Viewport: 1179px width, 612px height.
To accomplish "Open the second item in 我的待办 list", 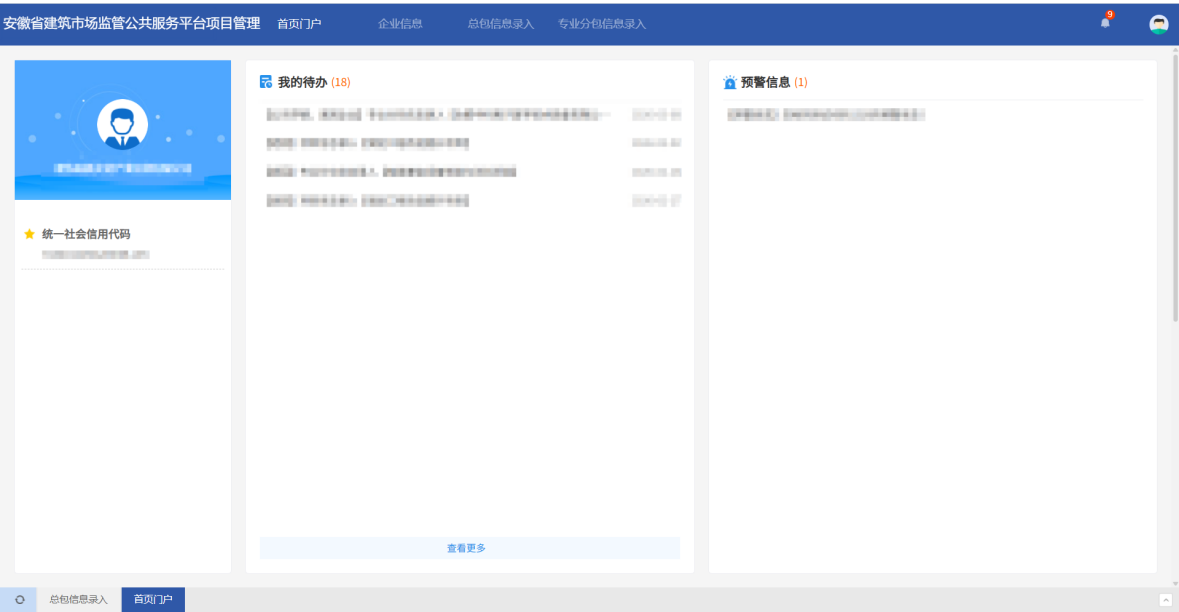I will coord(368,144).
